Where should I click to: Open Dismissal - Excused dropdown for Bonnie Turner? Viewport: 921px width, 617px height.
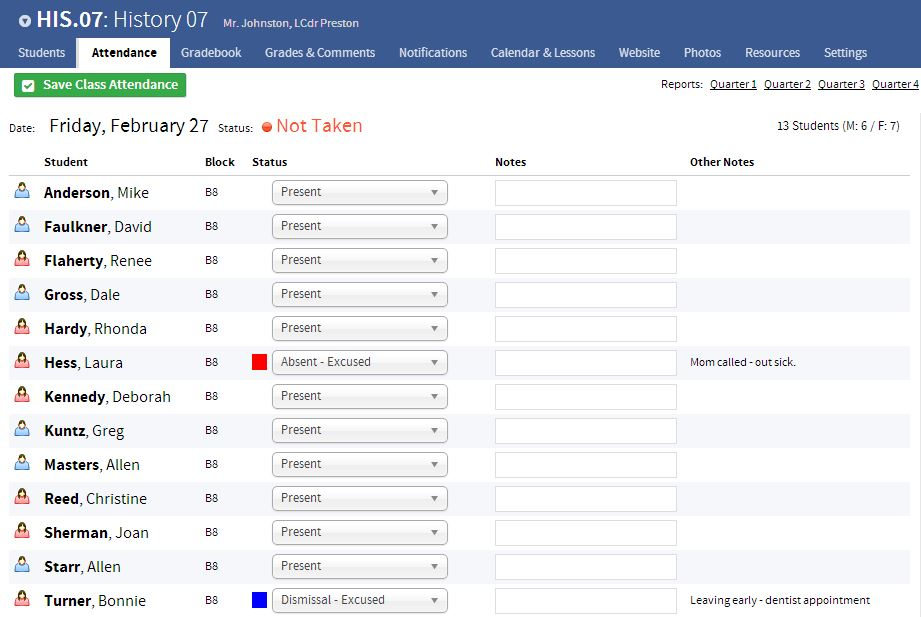(x=359, y=601)
